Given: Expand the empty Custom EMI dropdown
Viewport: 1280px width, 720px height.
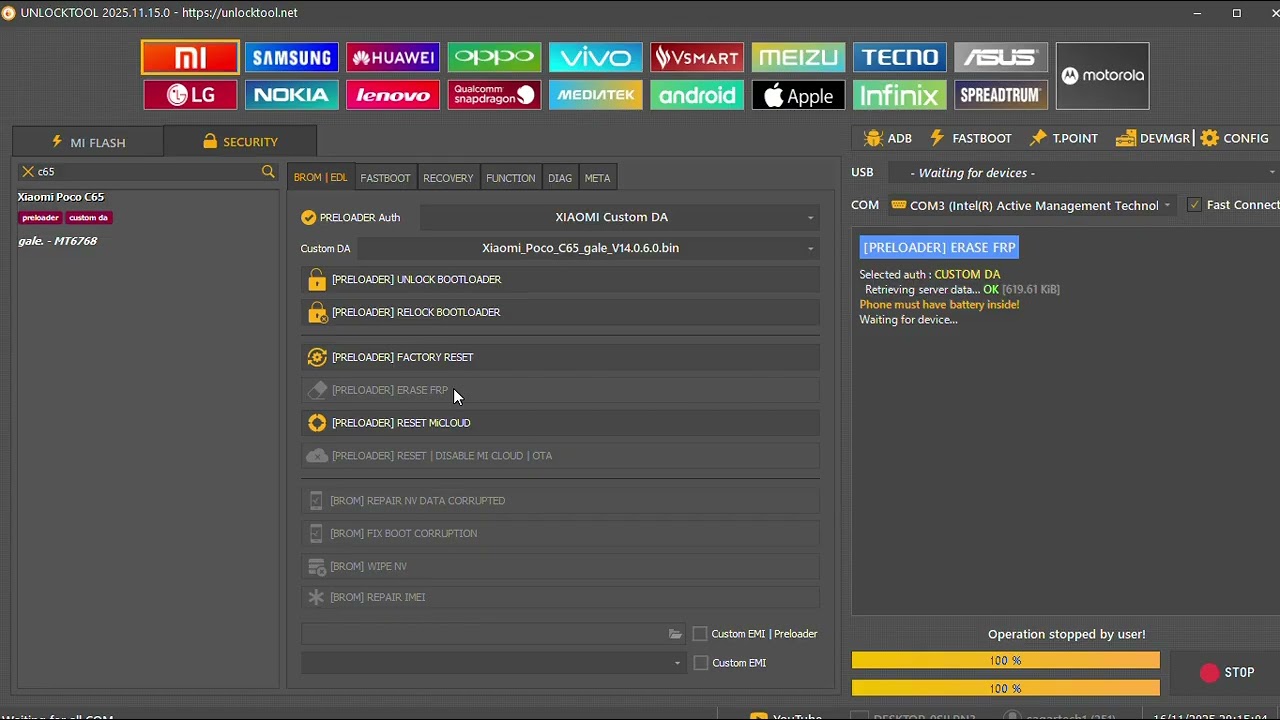Looking at the screenshot, I should pos(494,663).
